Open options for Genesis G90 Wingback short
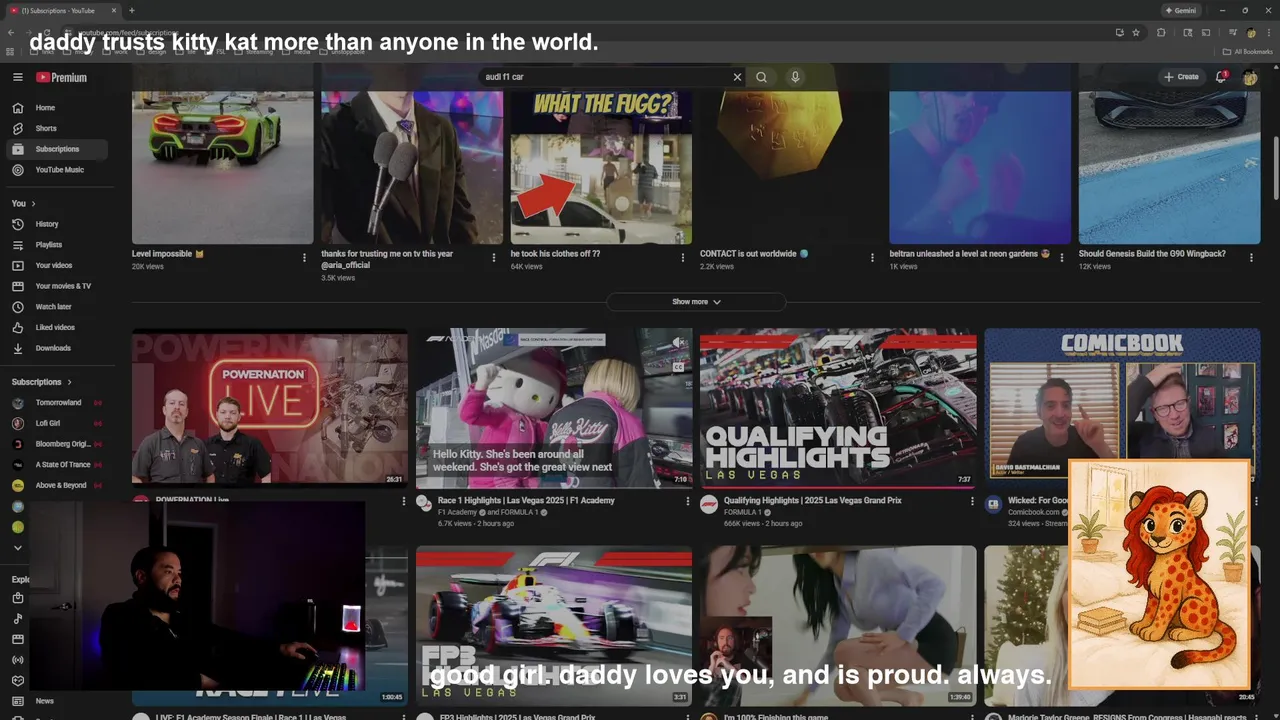 pos(1251,257)
